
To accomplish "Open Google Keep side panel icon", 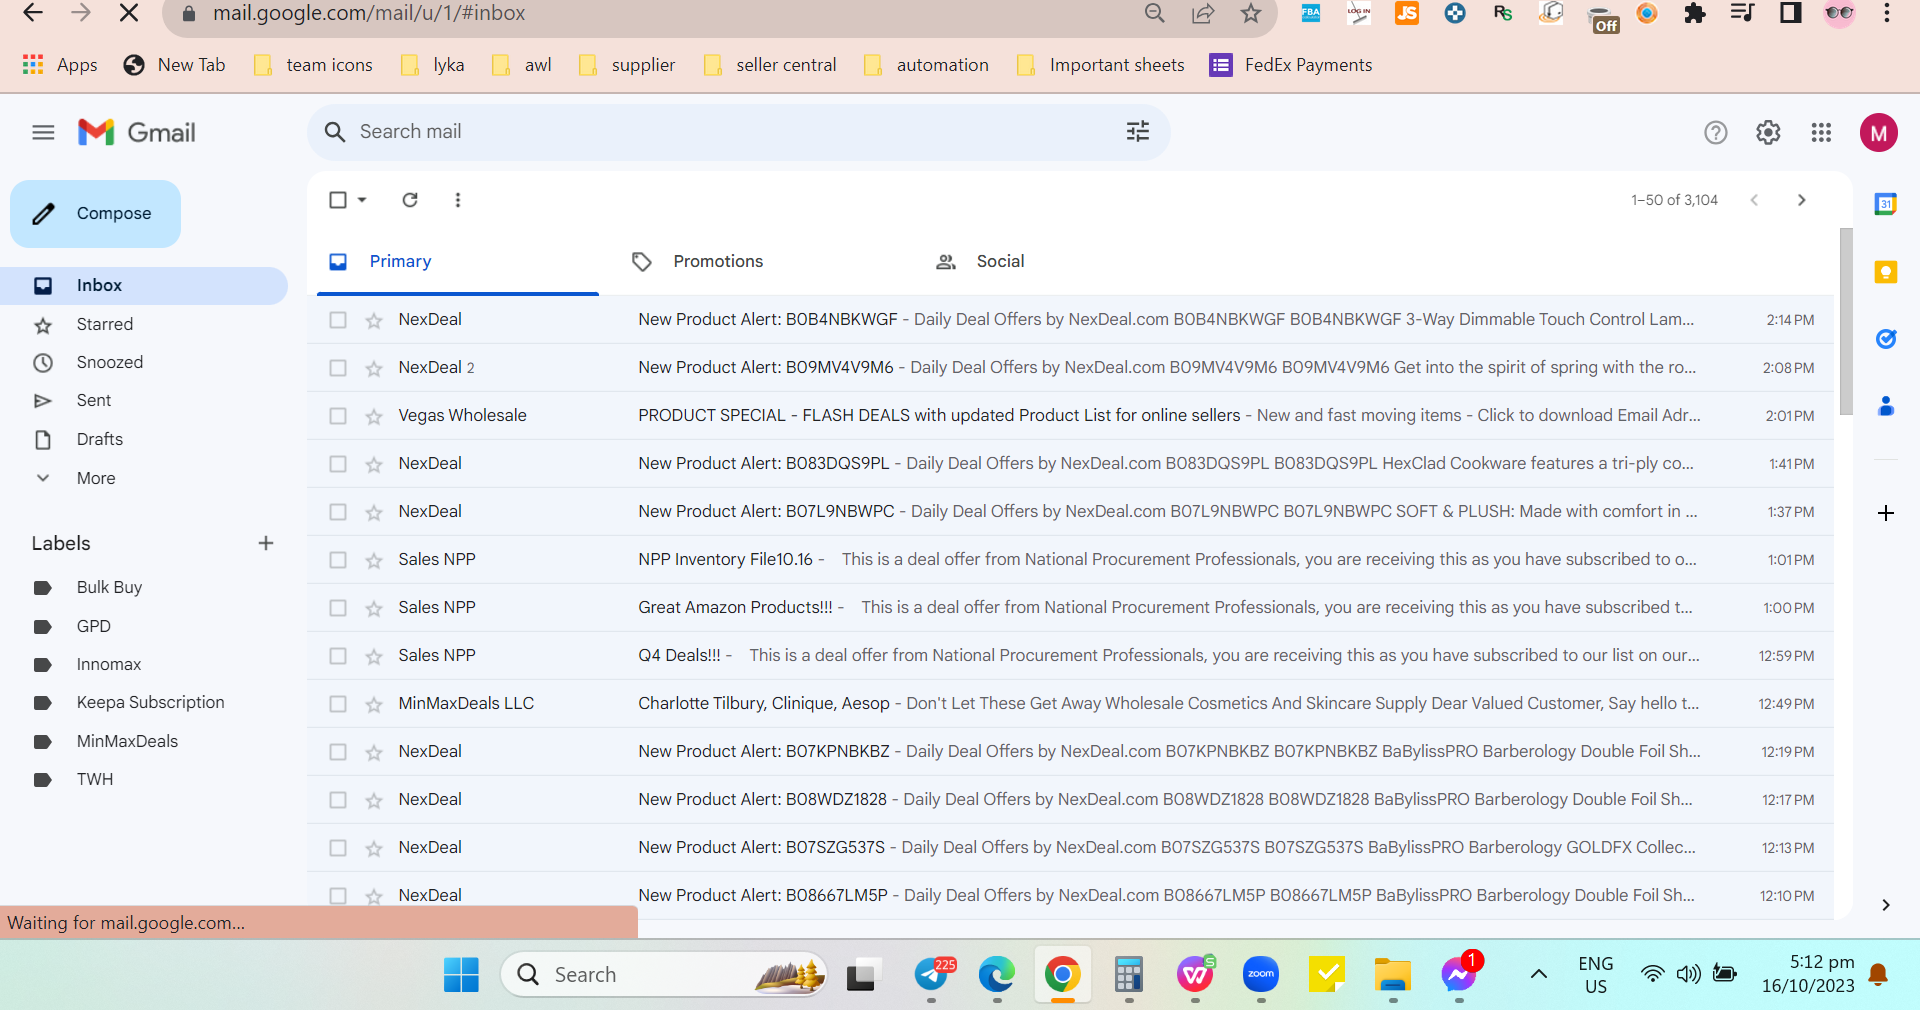I will [x=1886, y=272].
